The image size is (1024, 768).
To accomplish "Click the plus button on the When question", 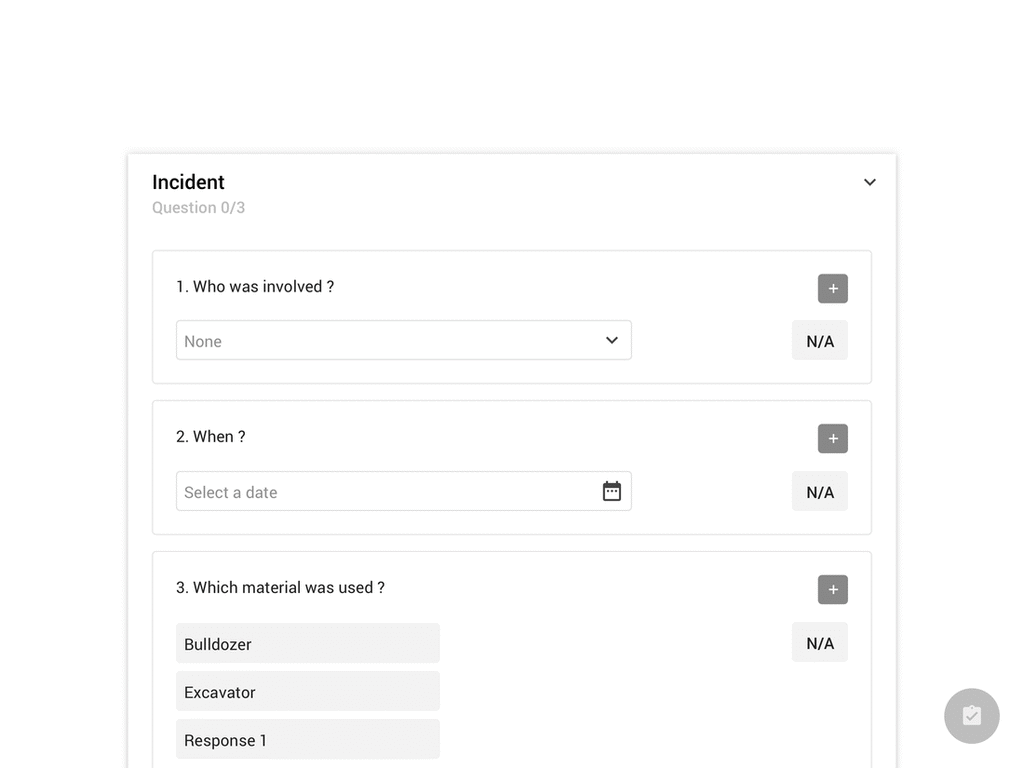I will [x=832, y=439].
